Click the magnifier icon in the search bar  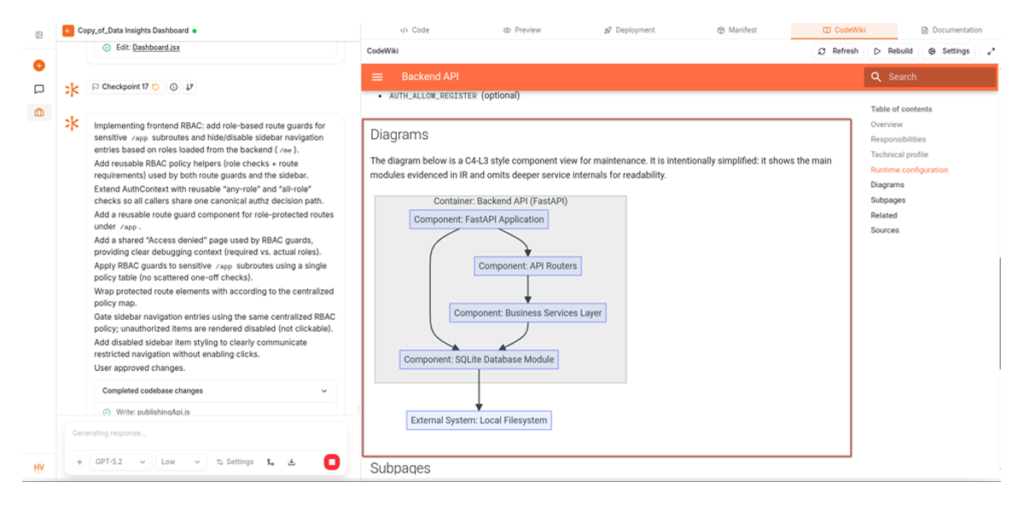[x=876, y=77]
